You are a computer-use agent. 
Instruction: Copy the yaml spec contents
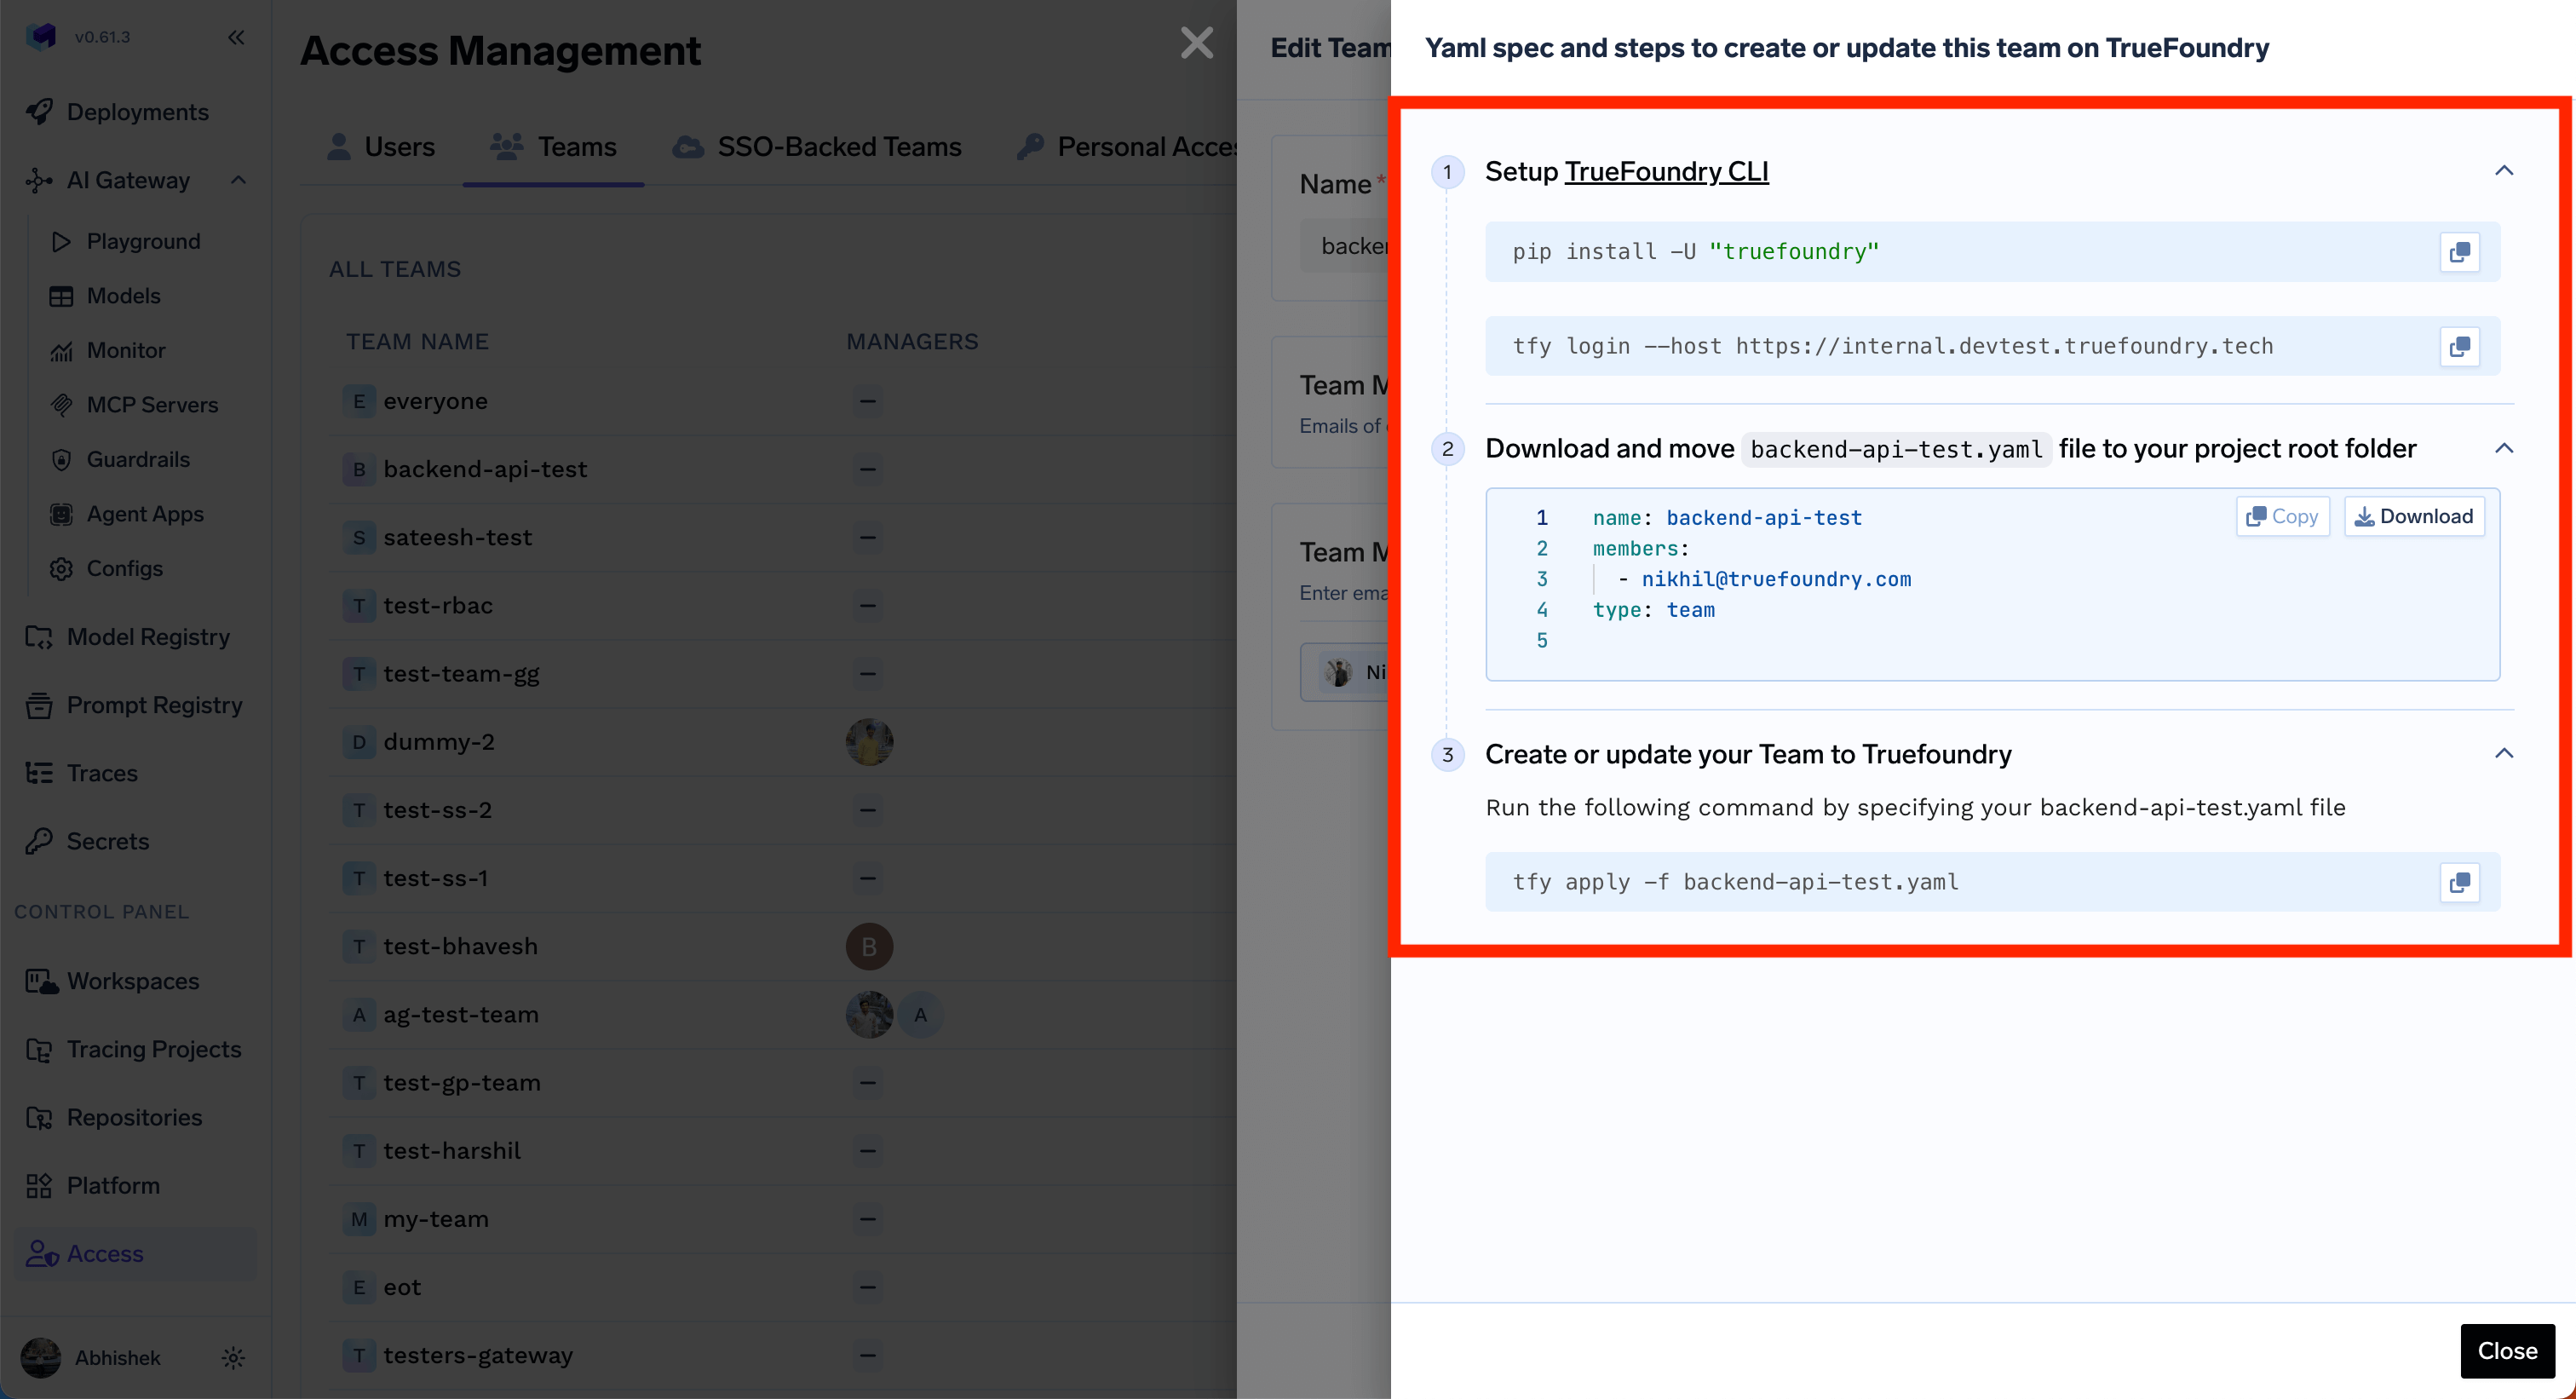(x=2282, y=516)
